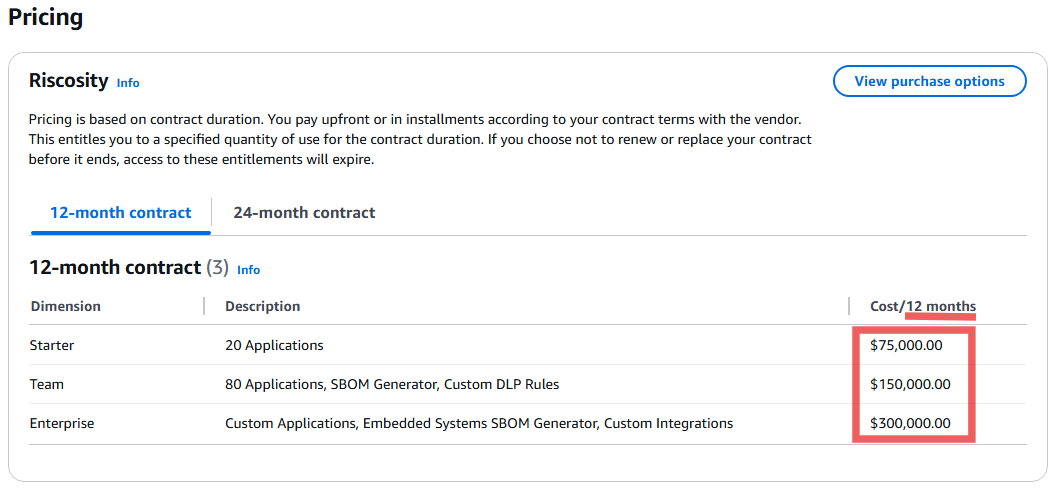Click the Description column header
The width and height of the screenshot is (1055, 491).
262,307
